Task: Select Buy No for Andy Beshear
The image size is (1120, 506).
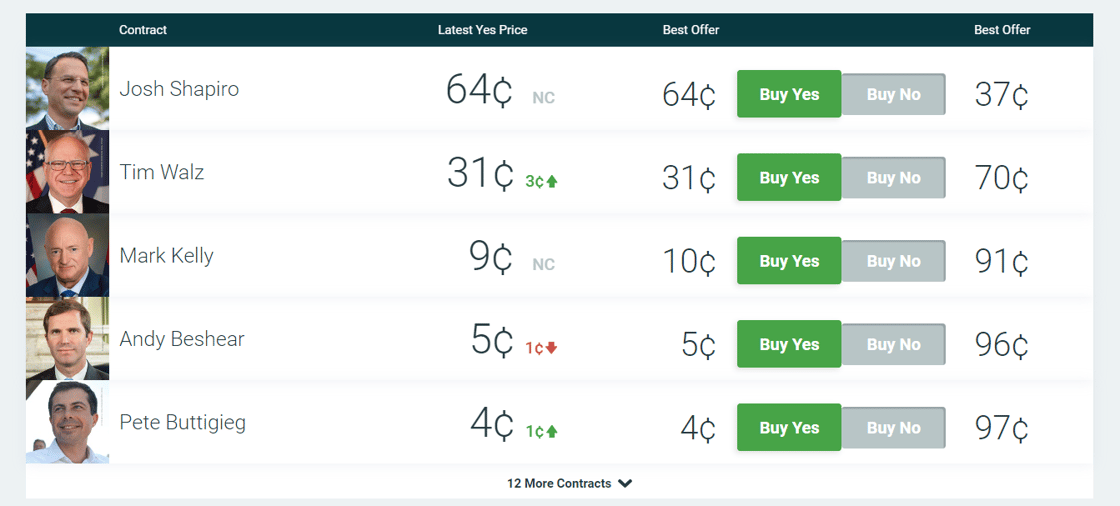Action: [893, 345]
